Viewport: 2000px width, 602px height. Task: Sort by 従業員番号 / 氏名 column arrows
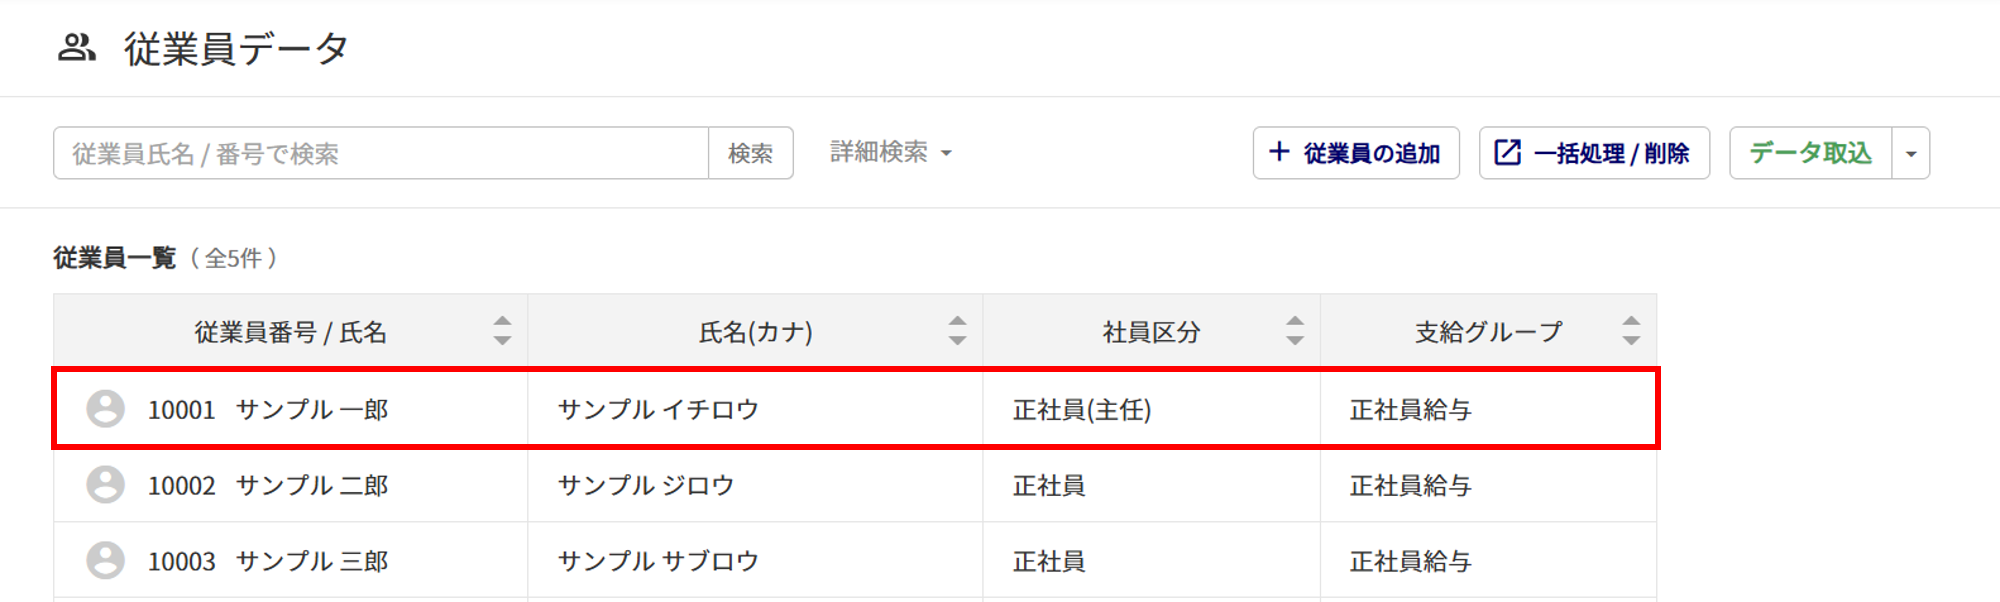[502, 331]
